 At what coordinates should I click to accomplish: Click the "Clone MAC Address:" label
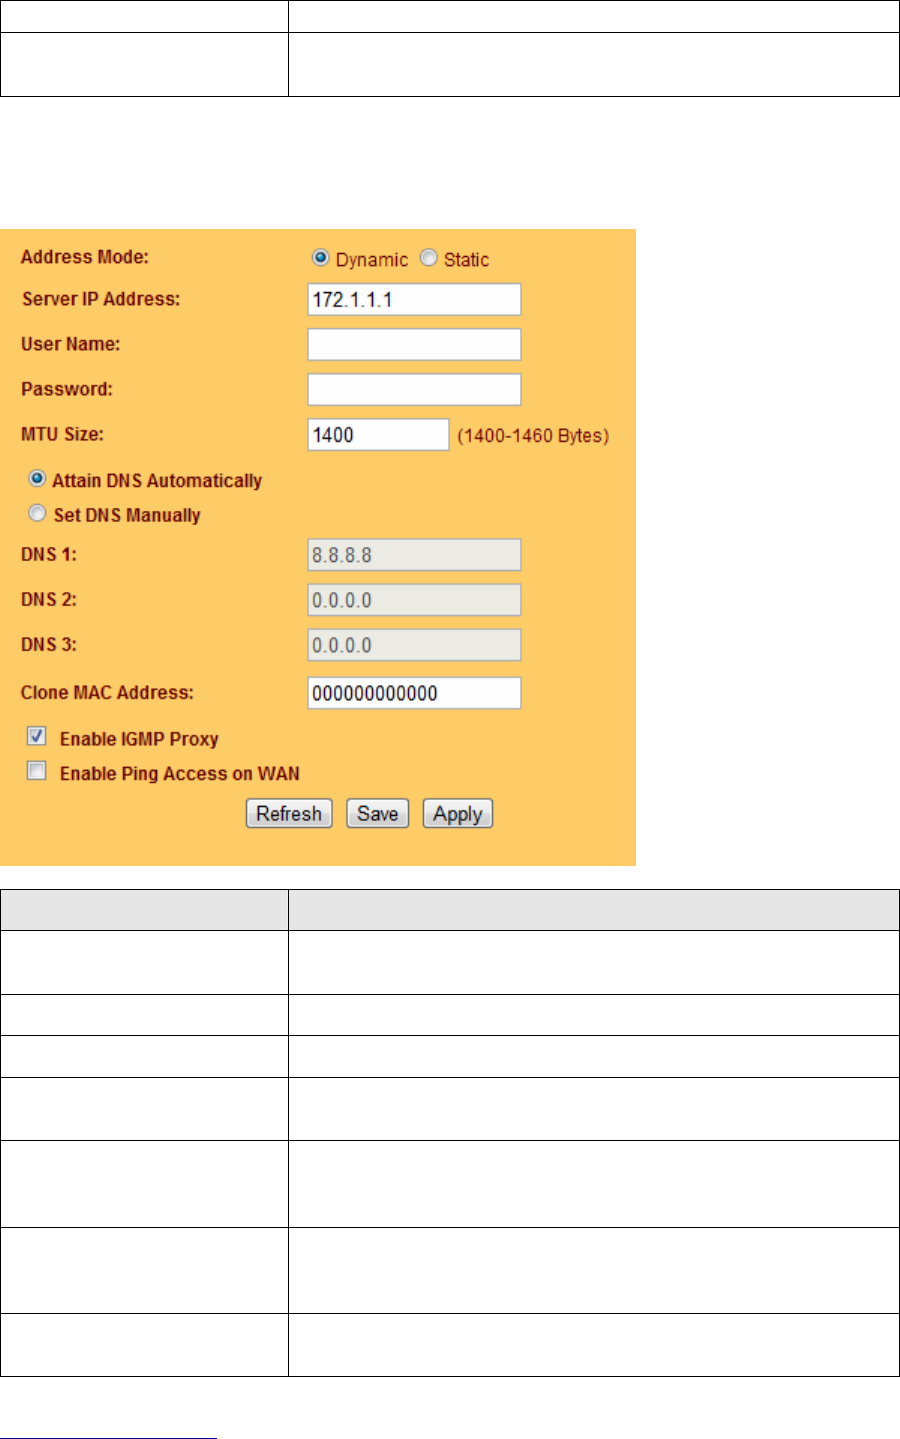[107, 692]
